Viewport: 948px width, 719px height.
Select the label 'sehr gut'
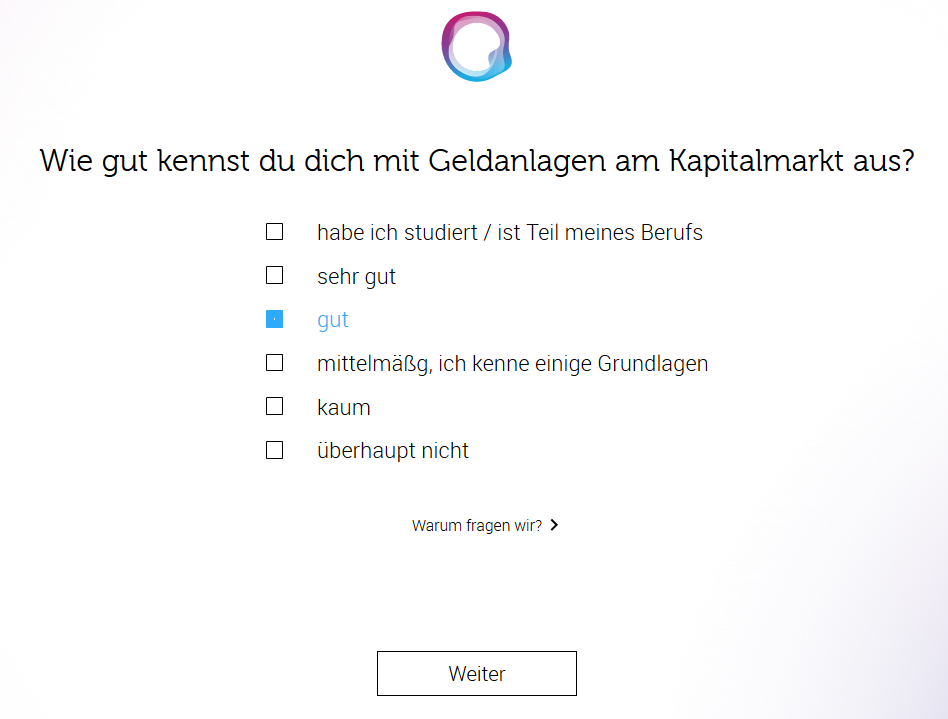coord(356,276)
